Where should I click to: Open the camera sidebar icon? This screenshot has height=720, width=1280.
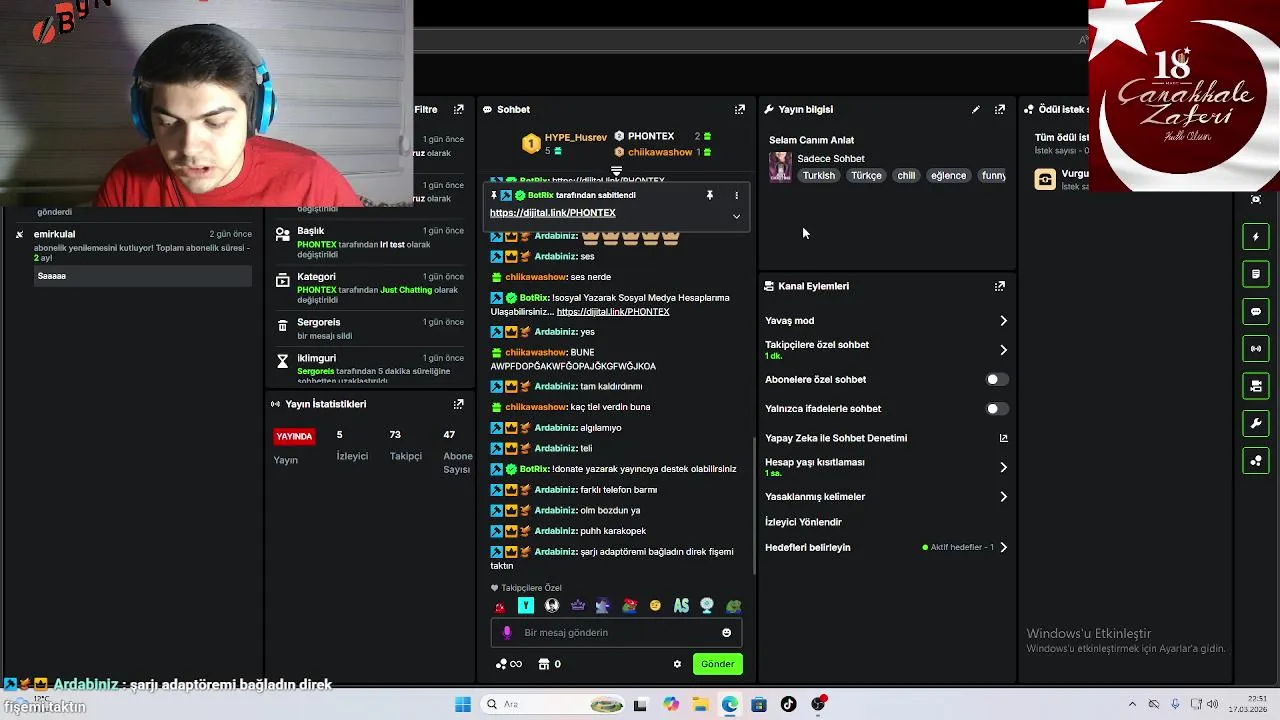[1256, 386]
